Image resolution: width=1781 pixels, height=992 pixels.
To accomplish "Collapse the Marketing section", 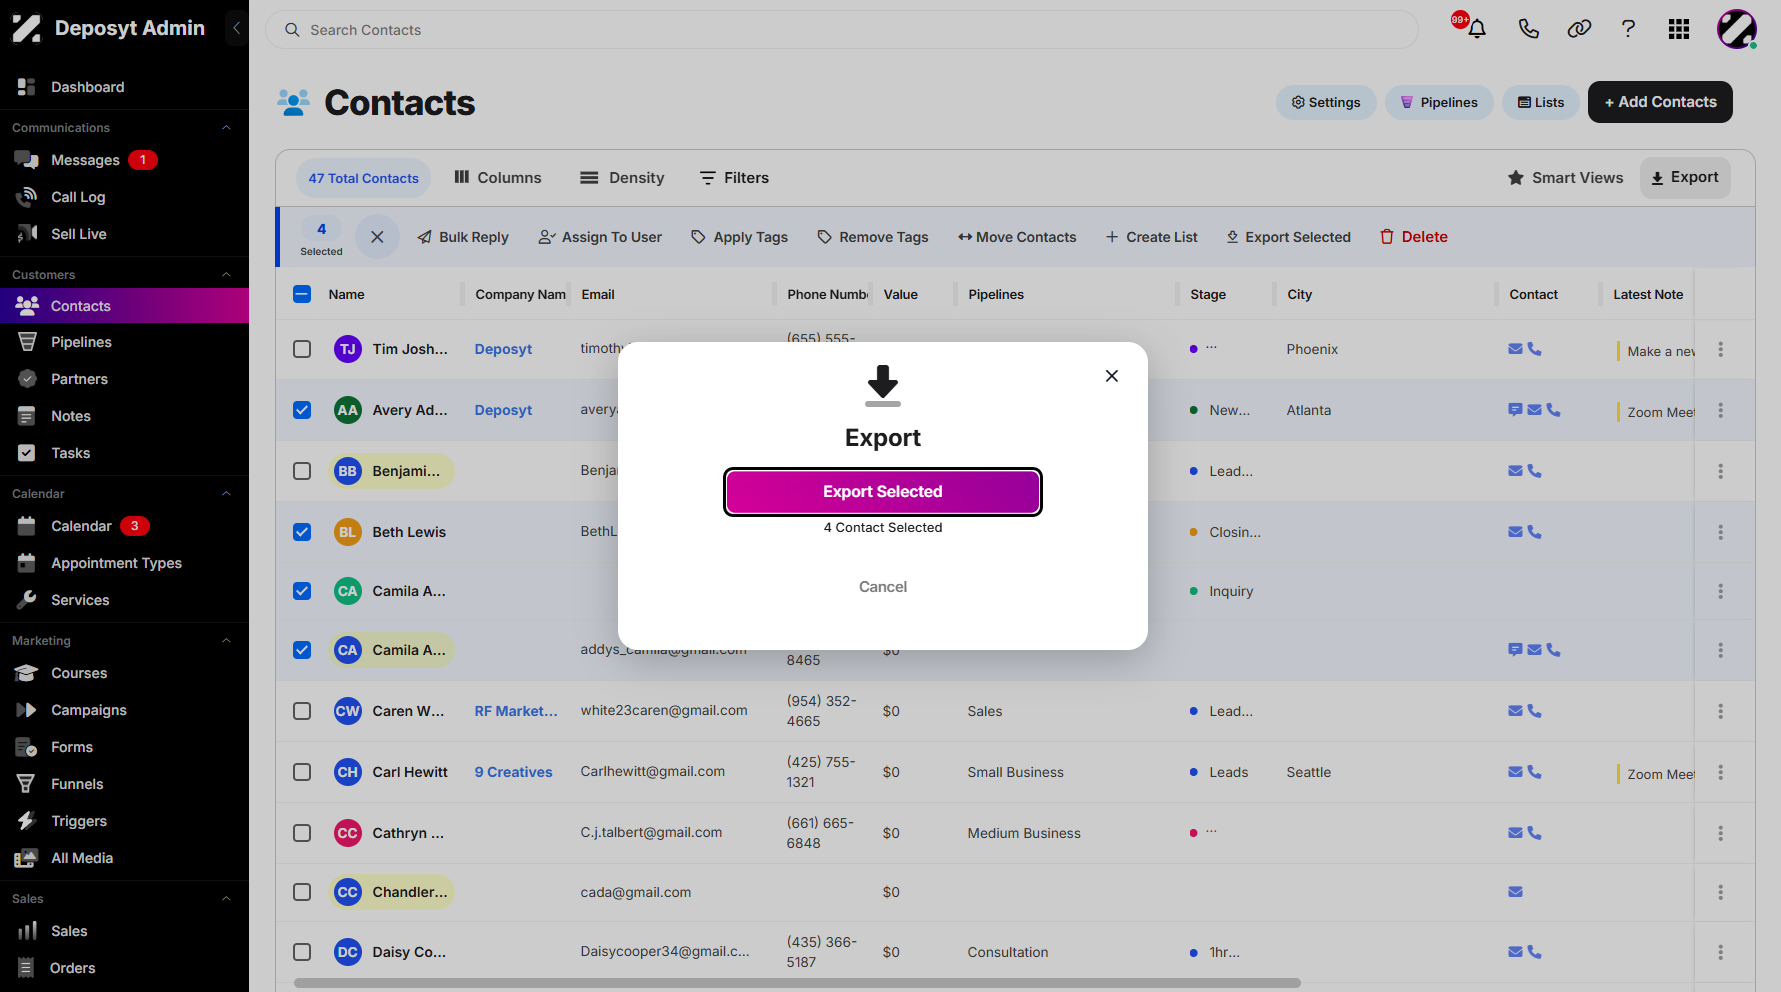I will pyautogui.click(x=226, y=641).
